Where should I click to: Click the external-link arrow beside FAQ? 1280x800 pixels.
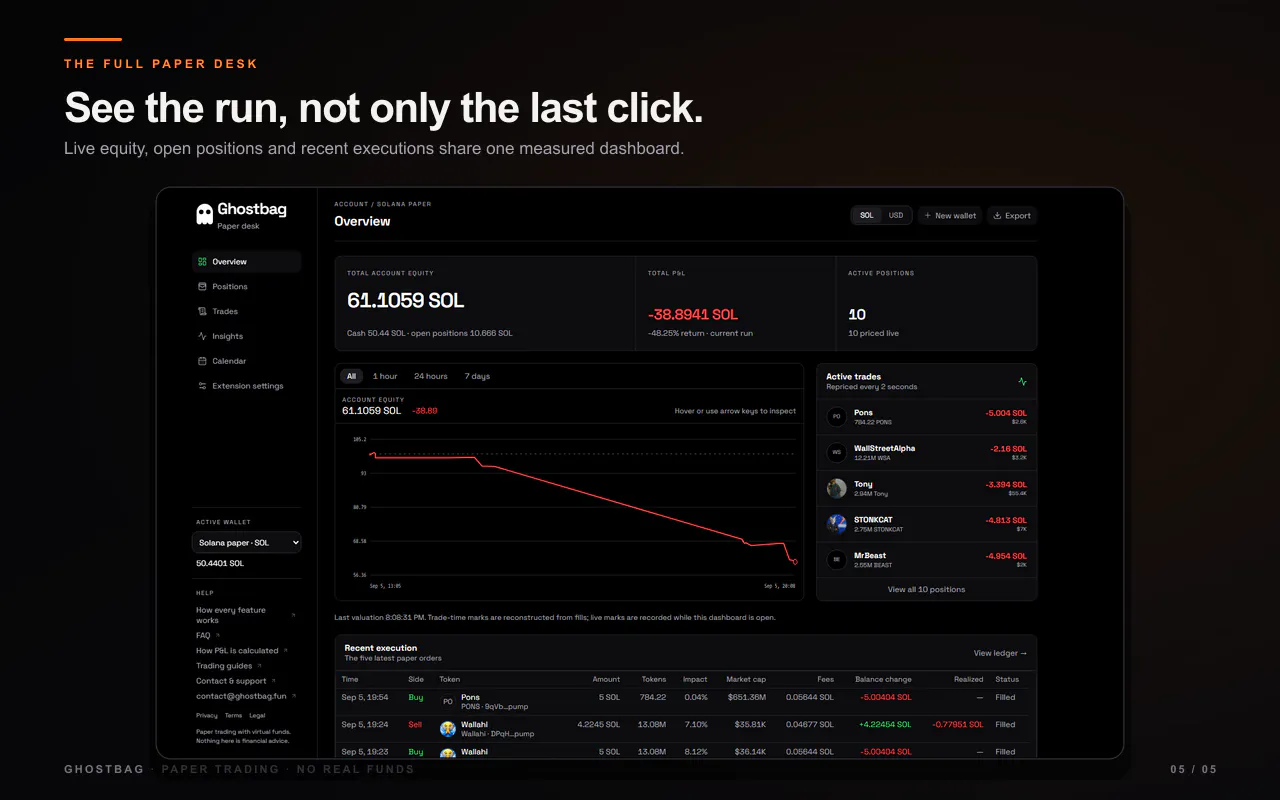point(218,636)
